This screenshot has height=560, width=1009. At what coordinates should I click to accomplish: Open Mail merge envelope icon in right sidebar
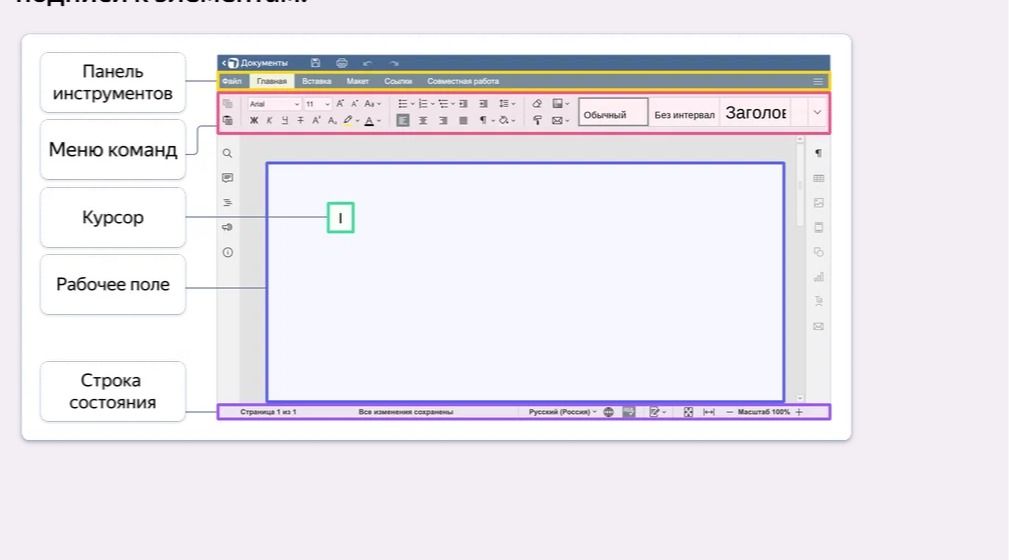point(819,326)
